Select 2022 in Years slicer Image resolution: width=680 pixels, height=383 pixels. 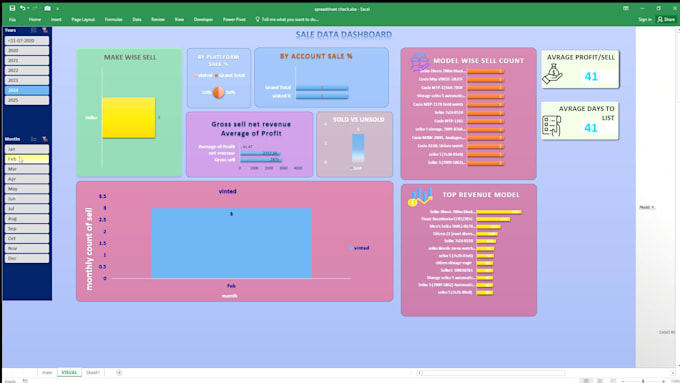click(x=27, y=70)
